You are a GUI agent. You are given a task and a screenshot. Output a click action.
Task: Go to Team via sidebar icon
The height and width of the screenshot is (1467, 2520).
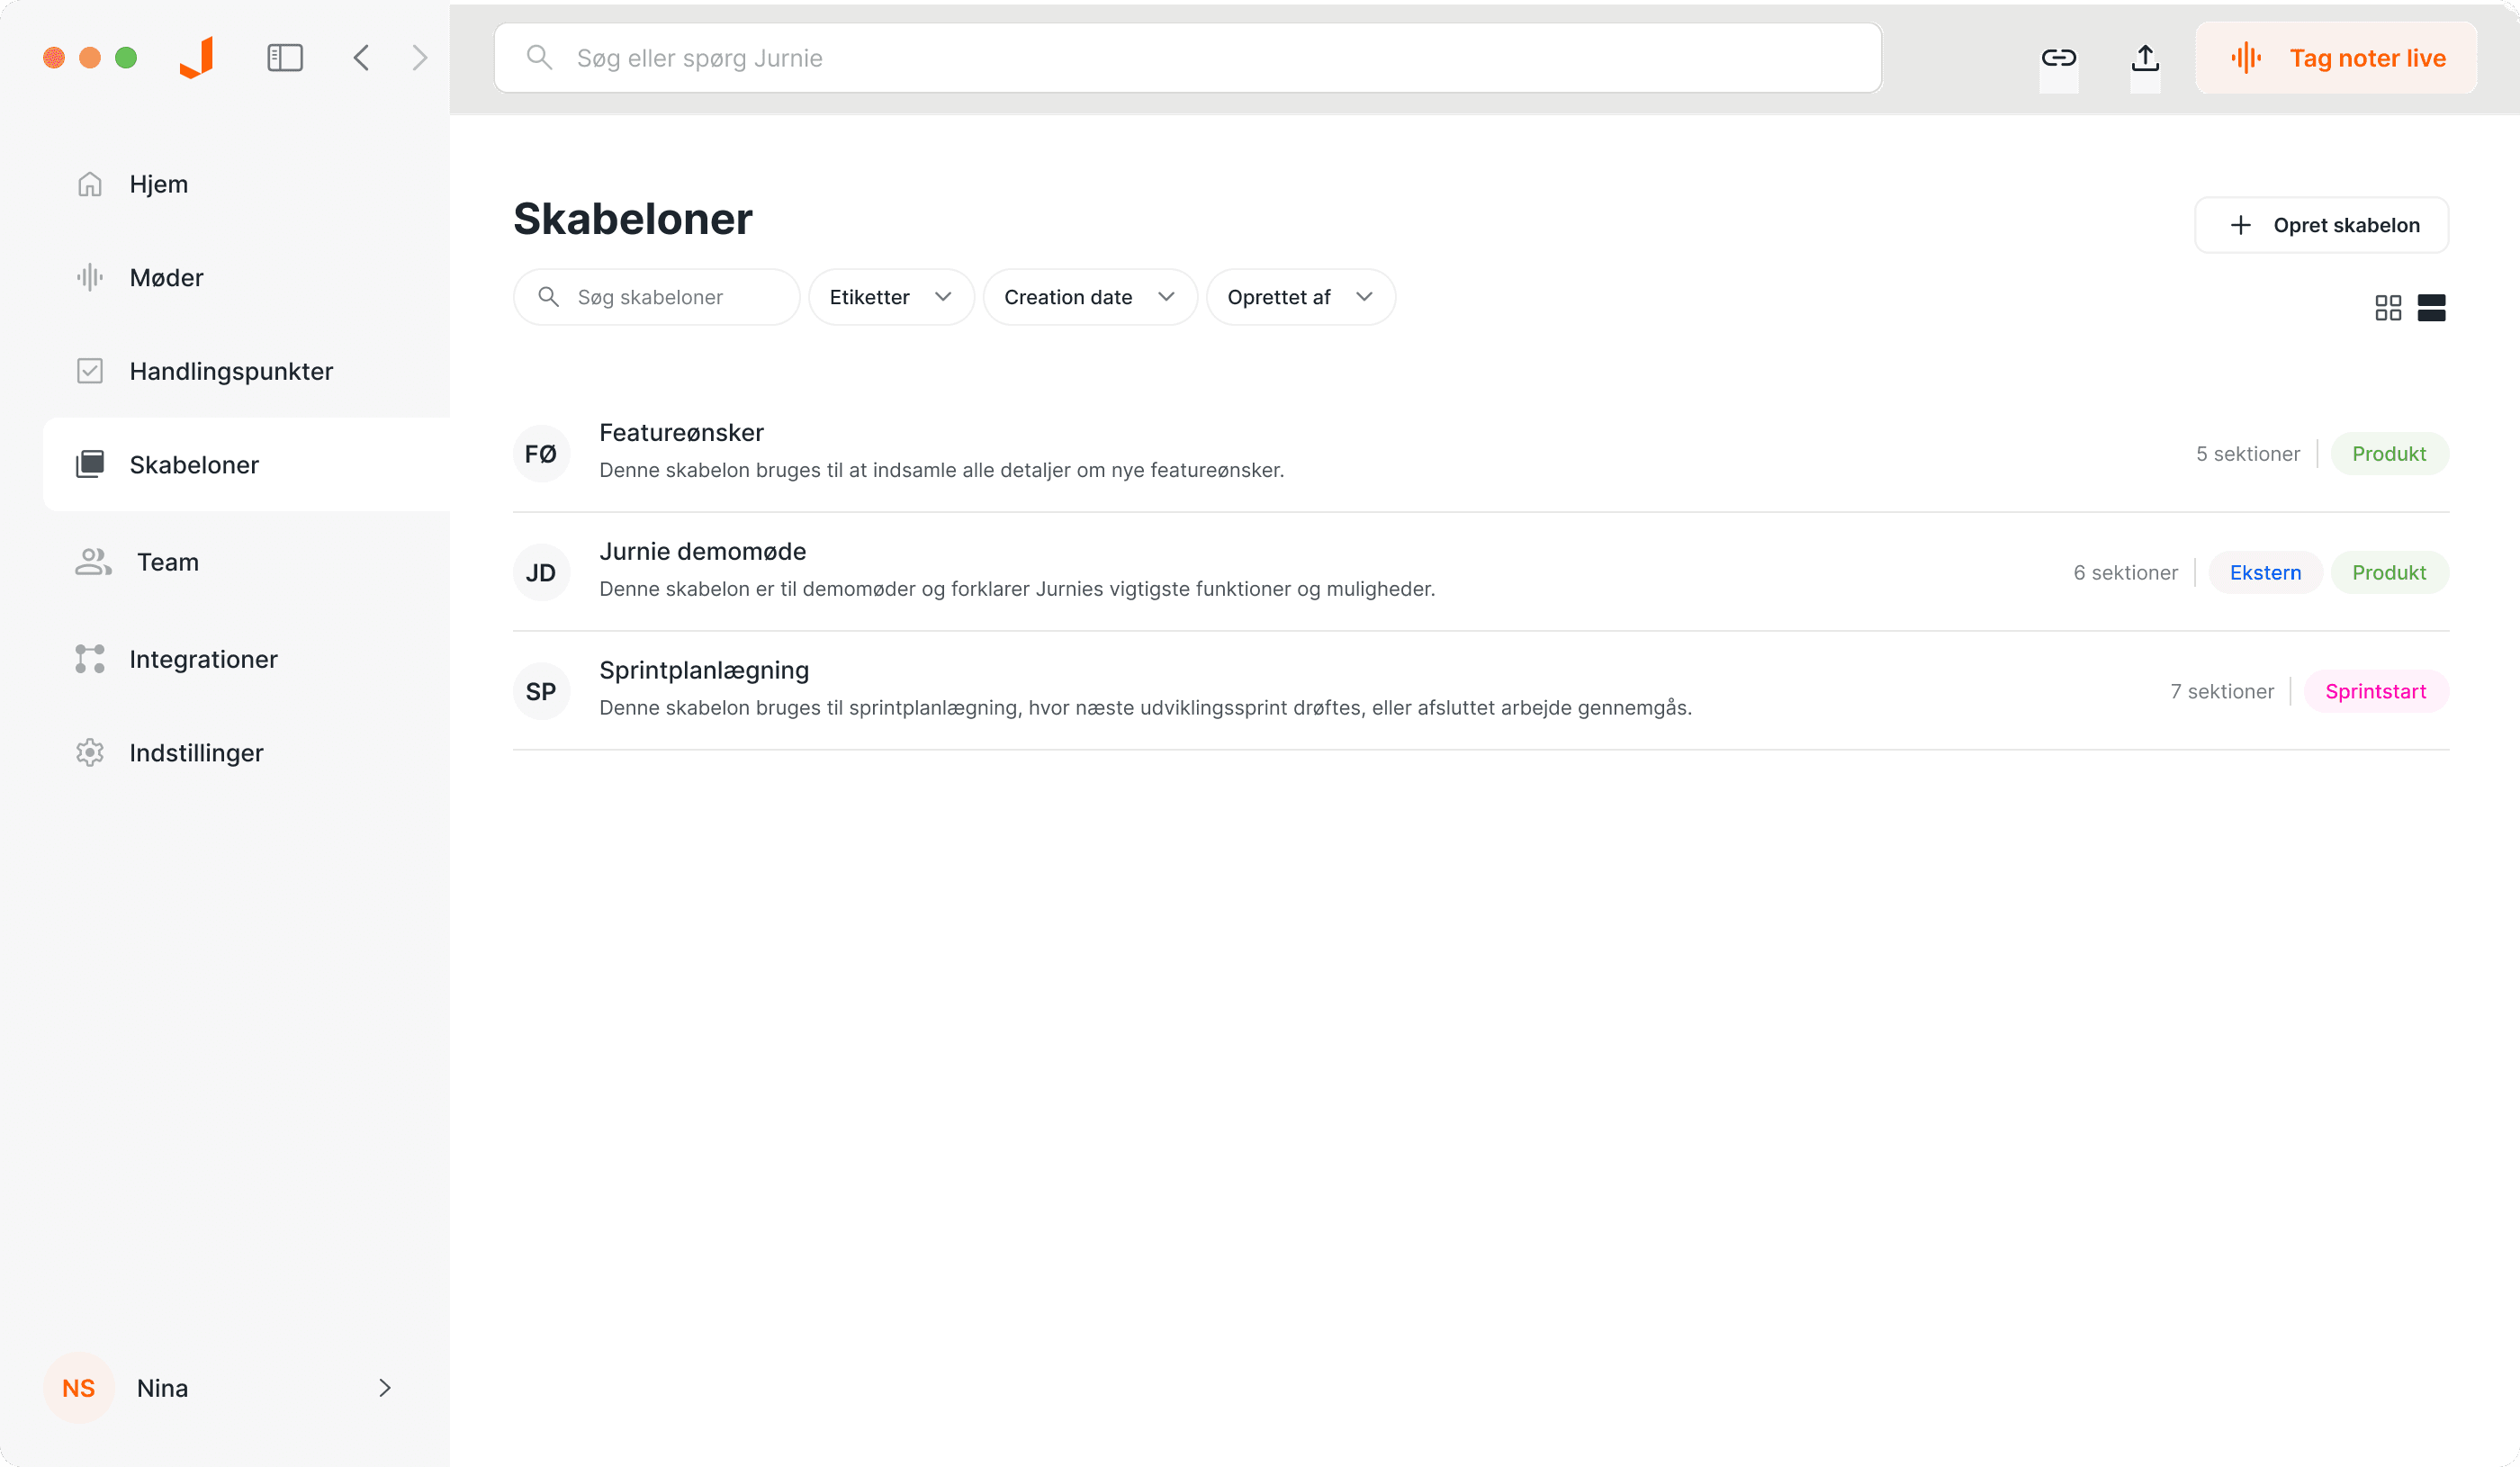point(167,561)
